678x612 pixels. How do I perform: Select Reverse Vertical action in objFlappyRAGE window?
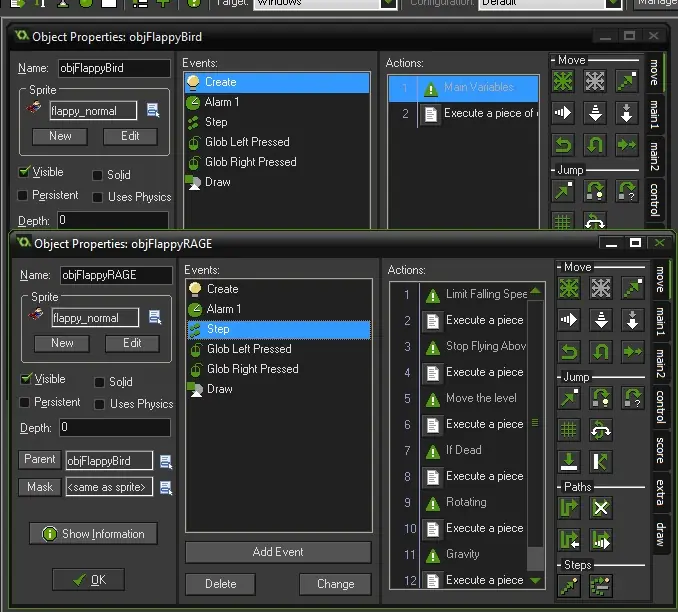[601, 352]
